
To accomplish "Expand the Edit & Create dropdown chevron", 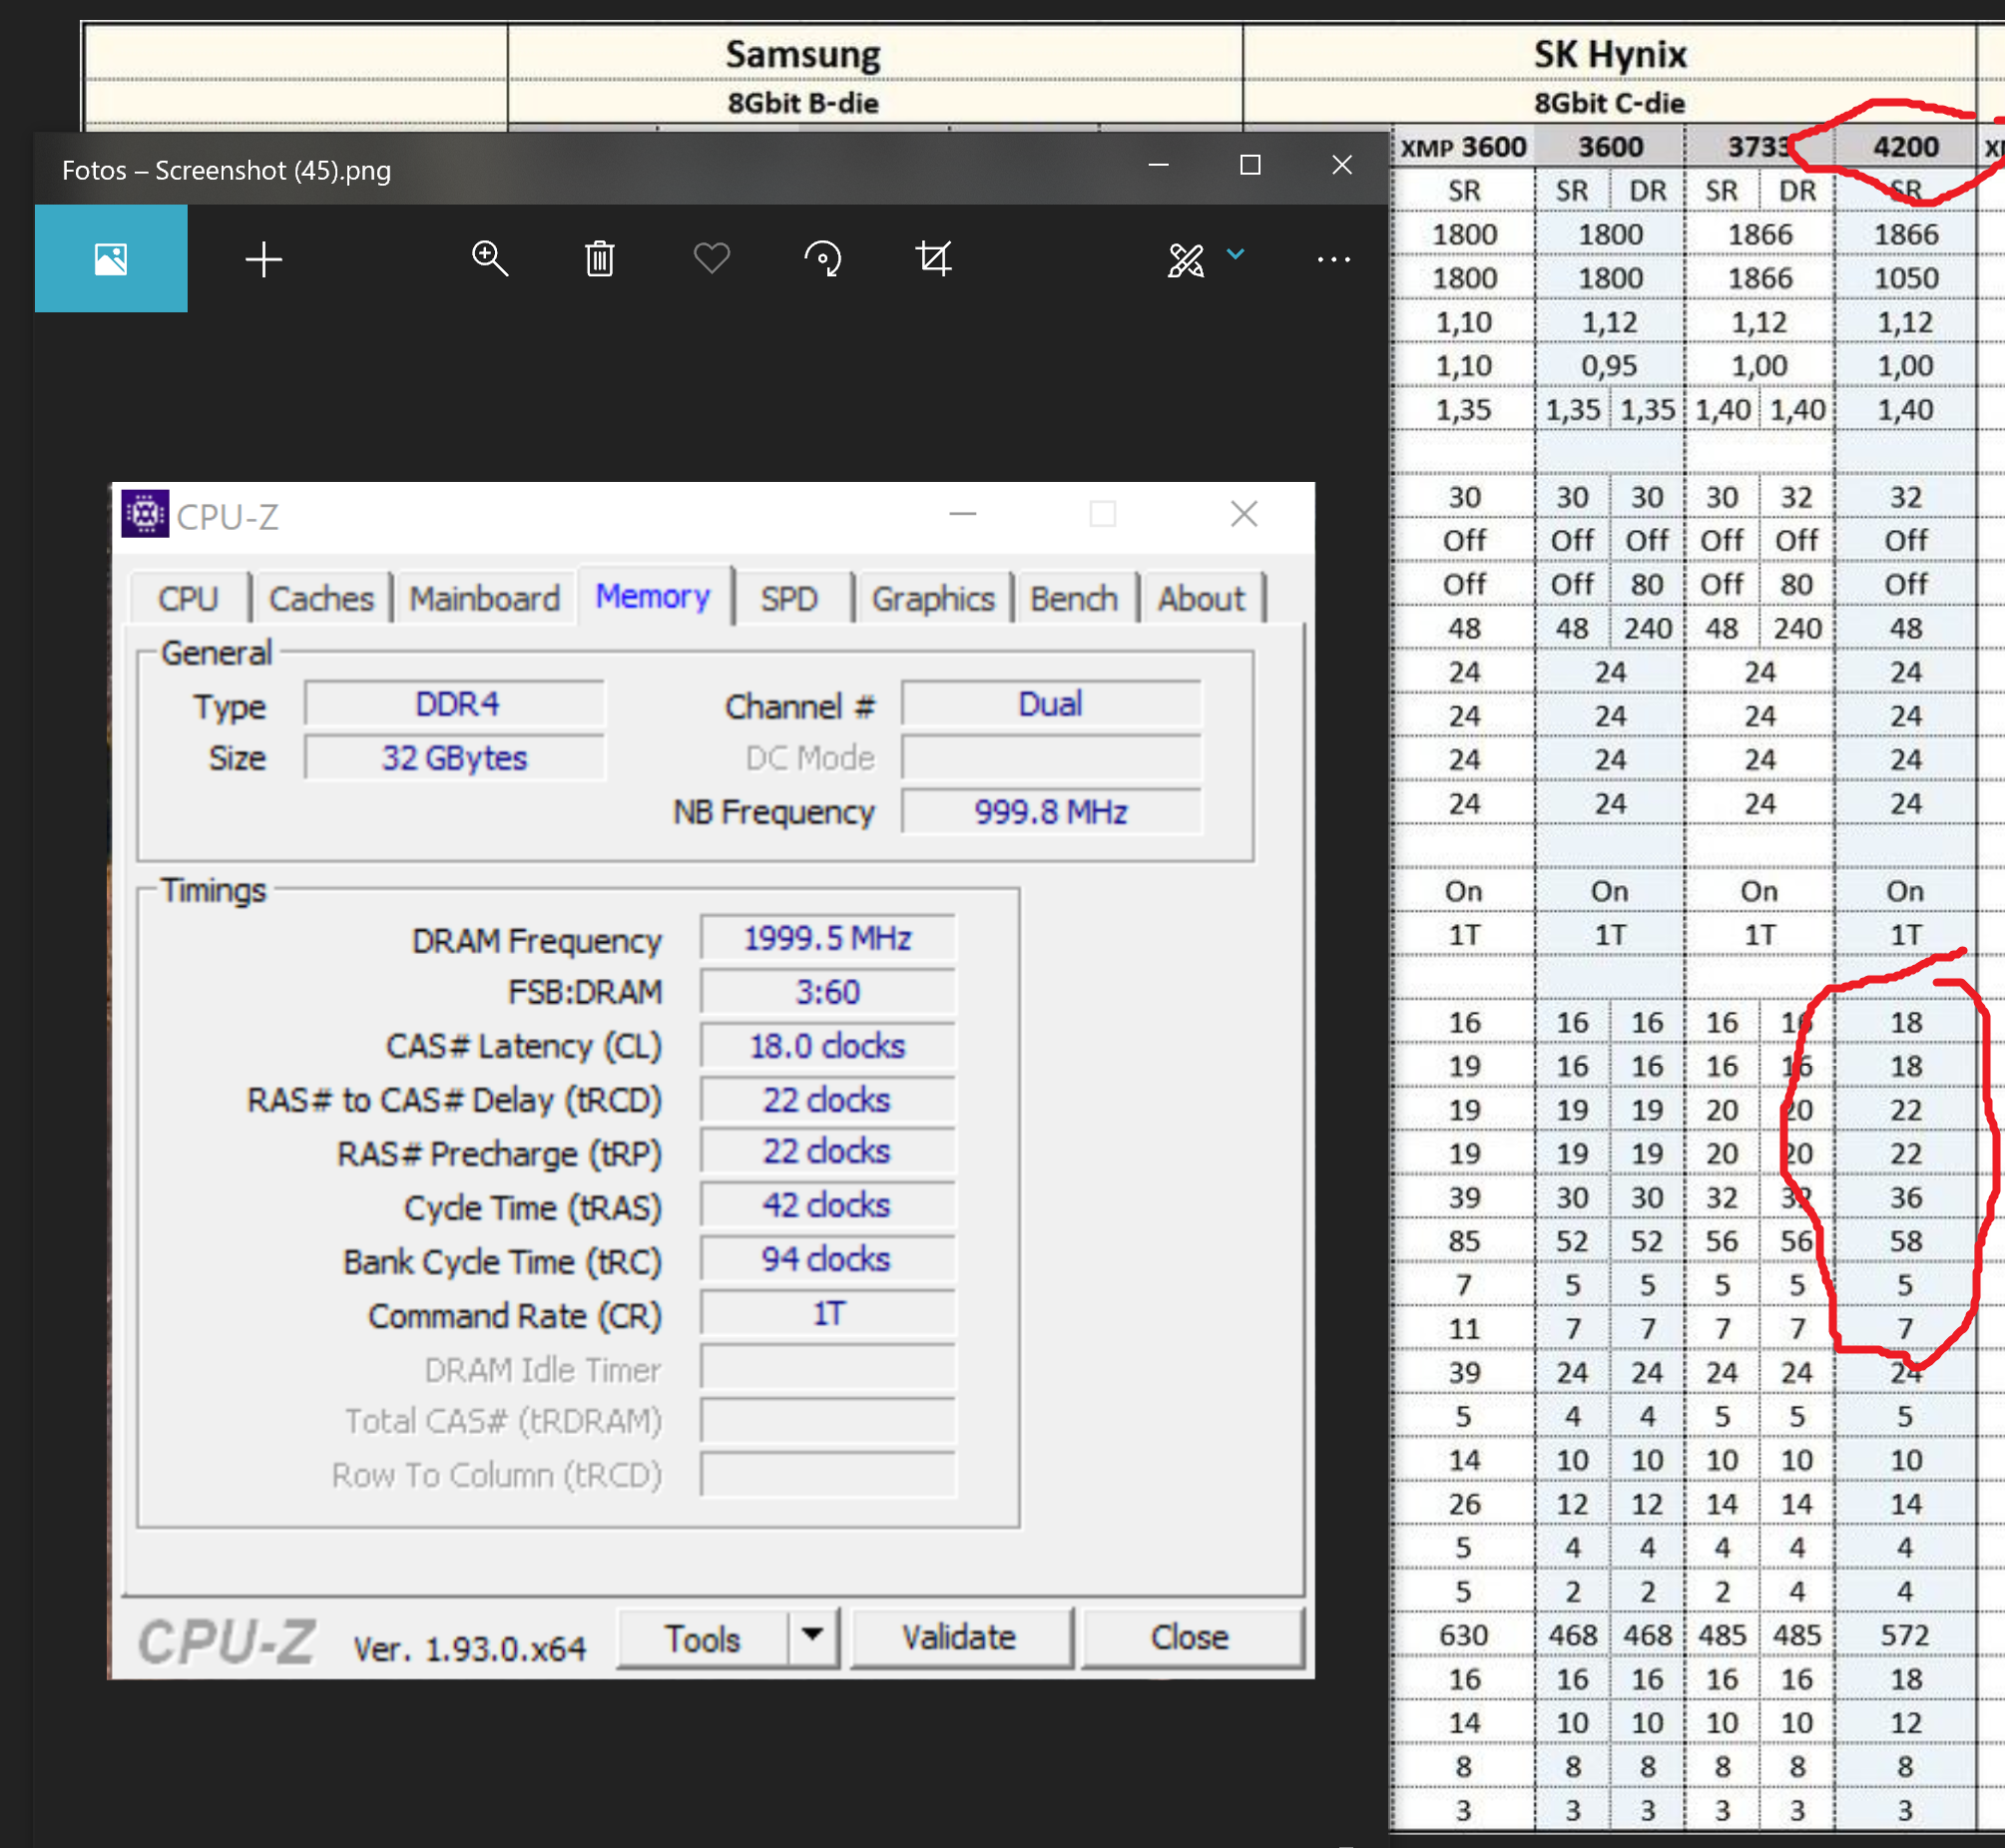I will (x=1236, y=254).
